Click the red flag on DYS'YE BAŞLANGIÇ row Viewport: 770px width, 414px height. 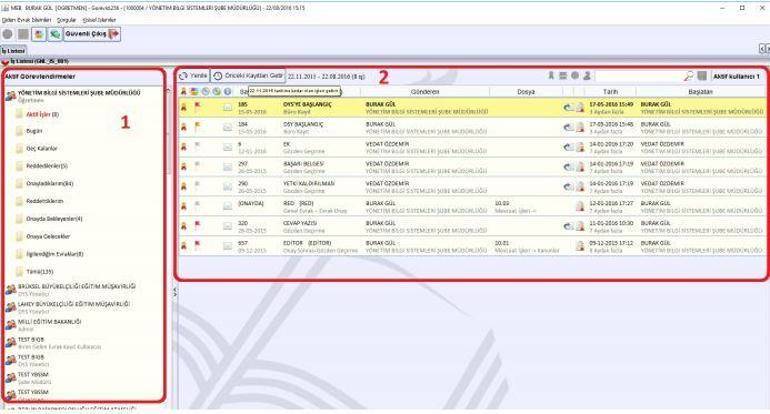tap(198, 104)
